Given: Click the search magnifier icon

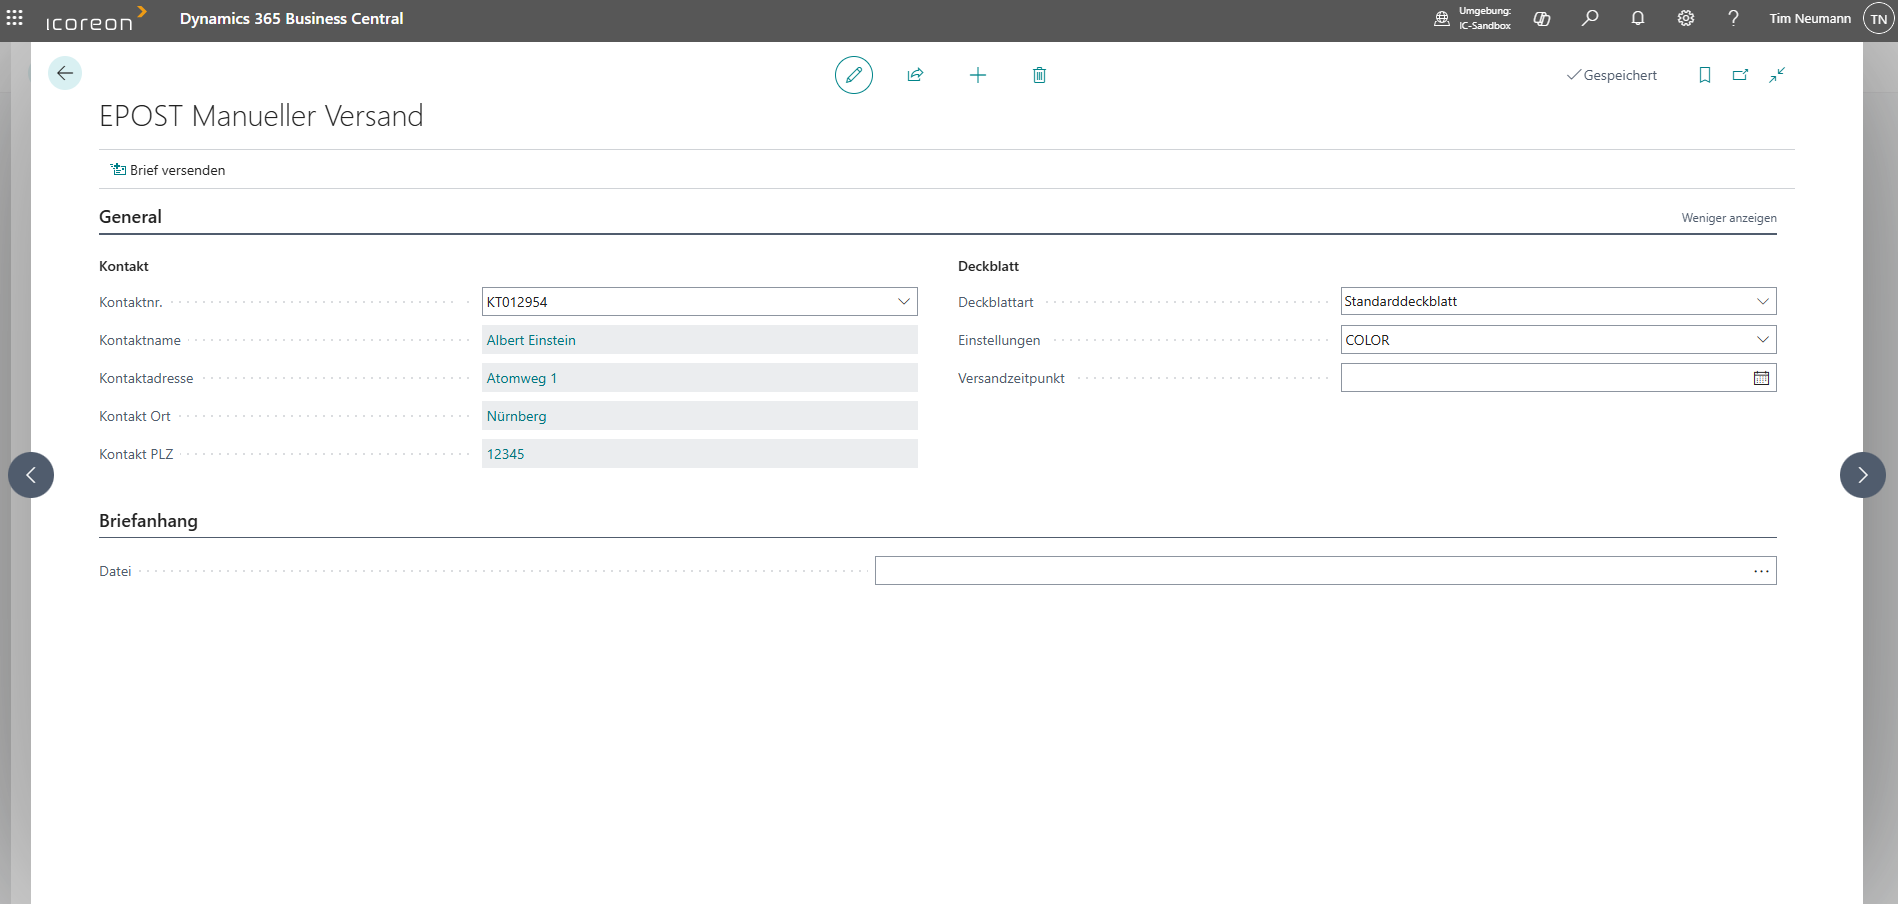Looking at the screenshot, I should tap(1589, 18).
